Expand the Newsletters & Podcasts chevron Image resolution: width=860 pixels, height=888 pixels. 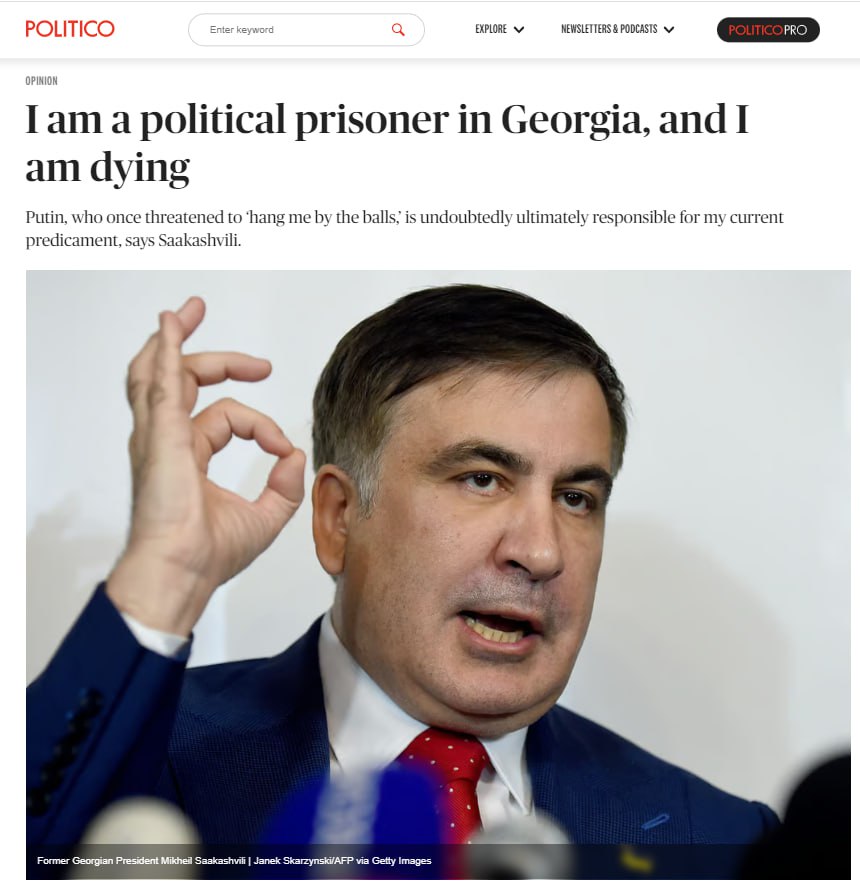pos(669,29)
